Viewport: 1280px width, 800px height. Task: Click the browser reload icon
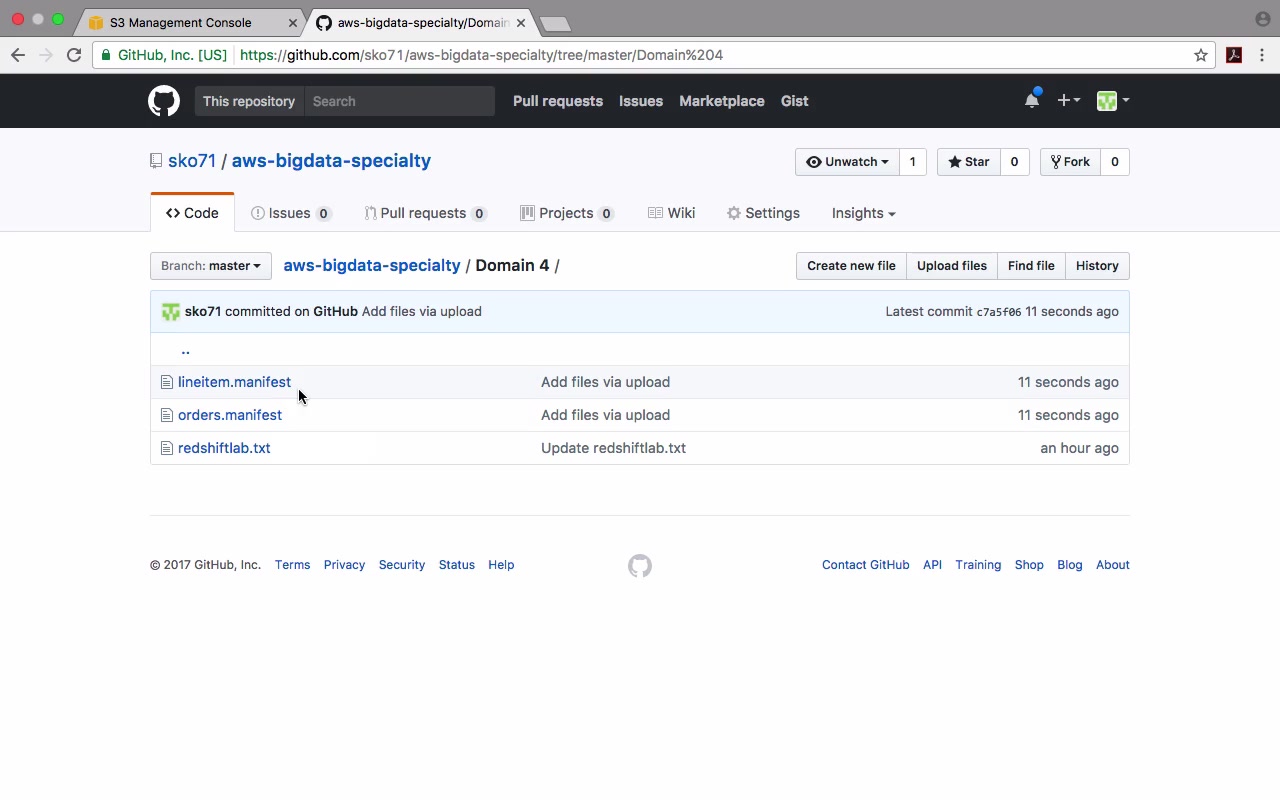pos(74,55)
